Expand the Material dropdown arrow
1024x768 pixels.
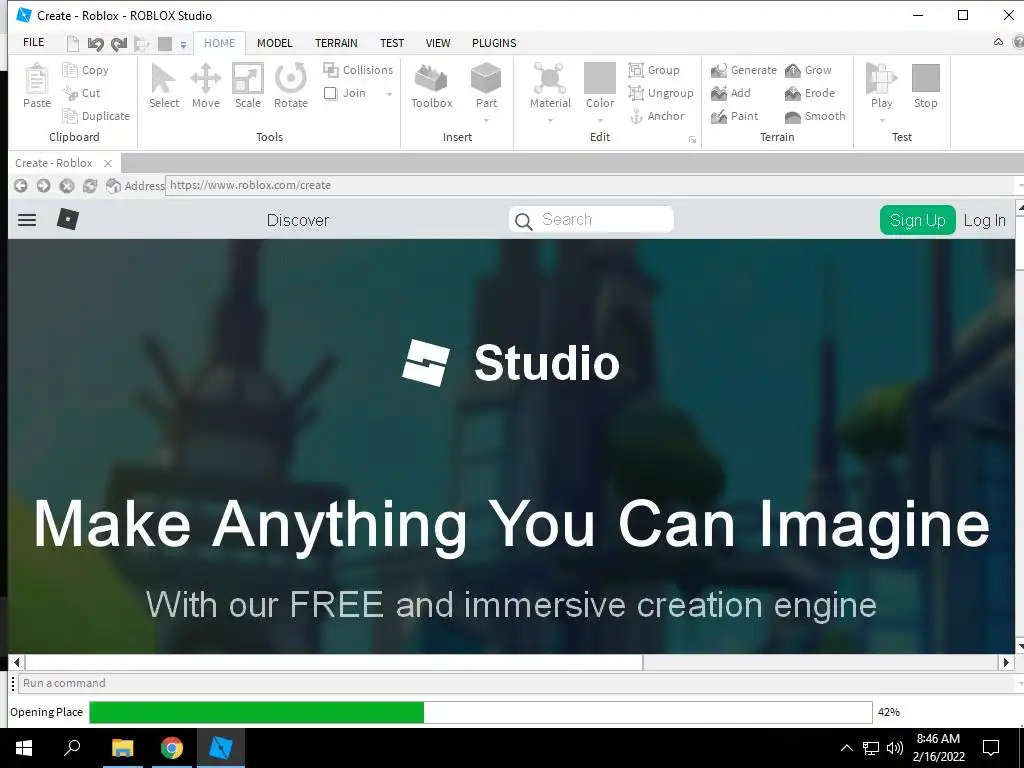(550, 120)
